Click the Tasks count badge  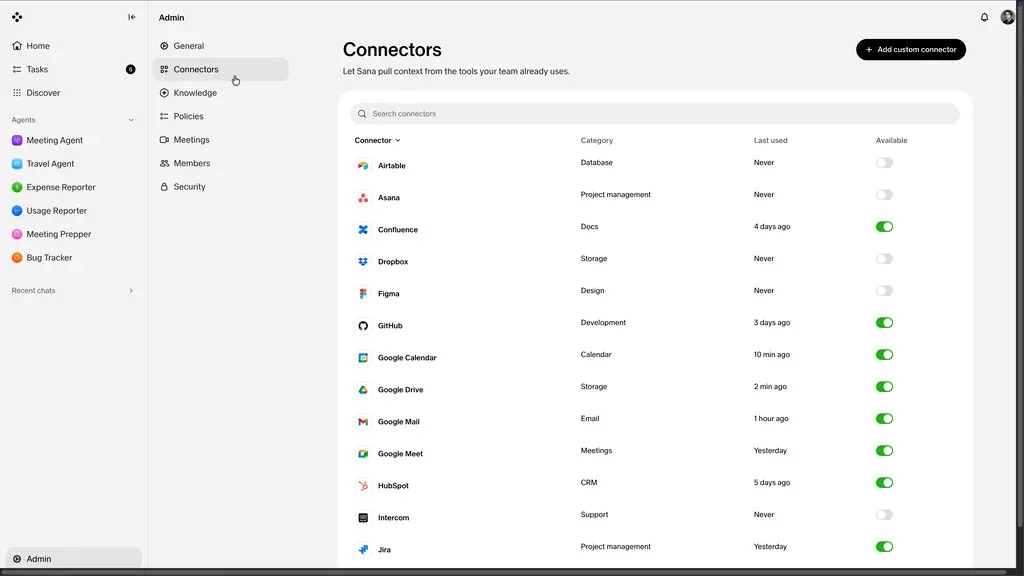coord(131,69)
